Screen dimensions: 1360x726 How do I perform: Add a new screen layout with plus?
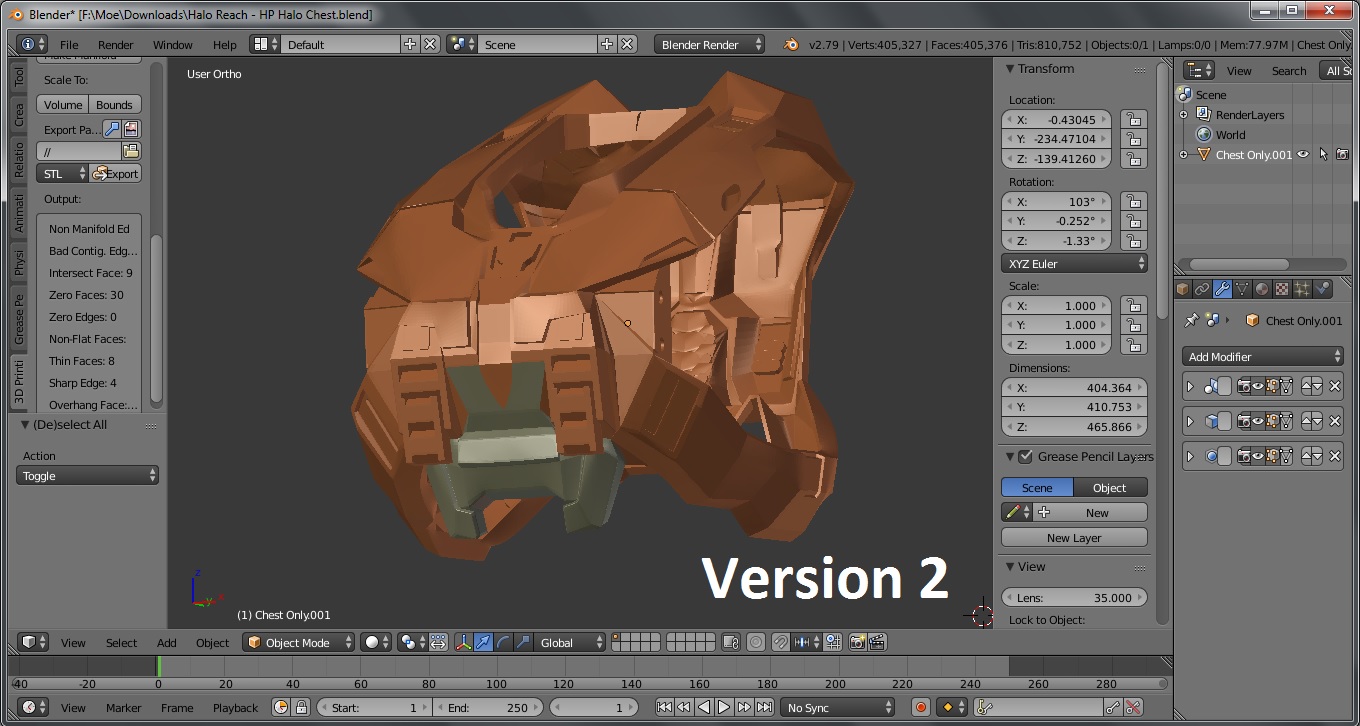410,44
